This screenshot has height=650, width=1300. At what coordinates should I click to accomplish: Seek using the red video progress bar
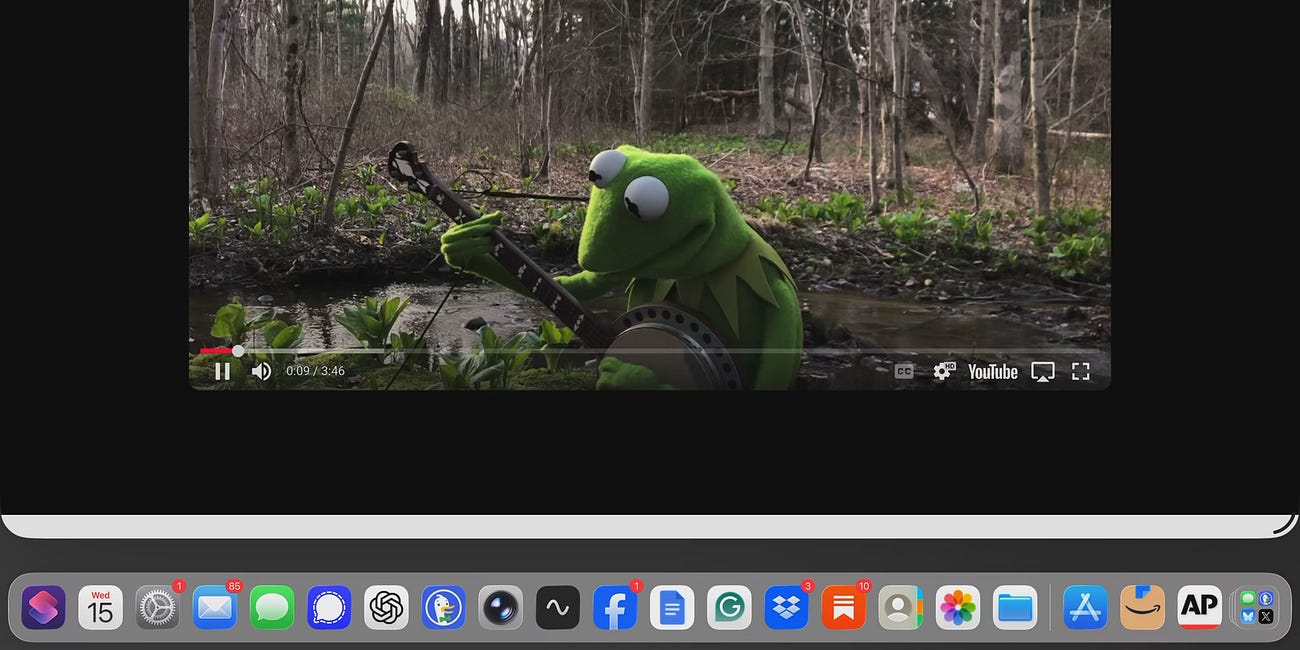pyautogui.click(x=650, y=351)
